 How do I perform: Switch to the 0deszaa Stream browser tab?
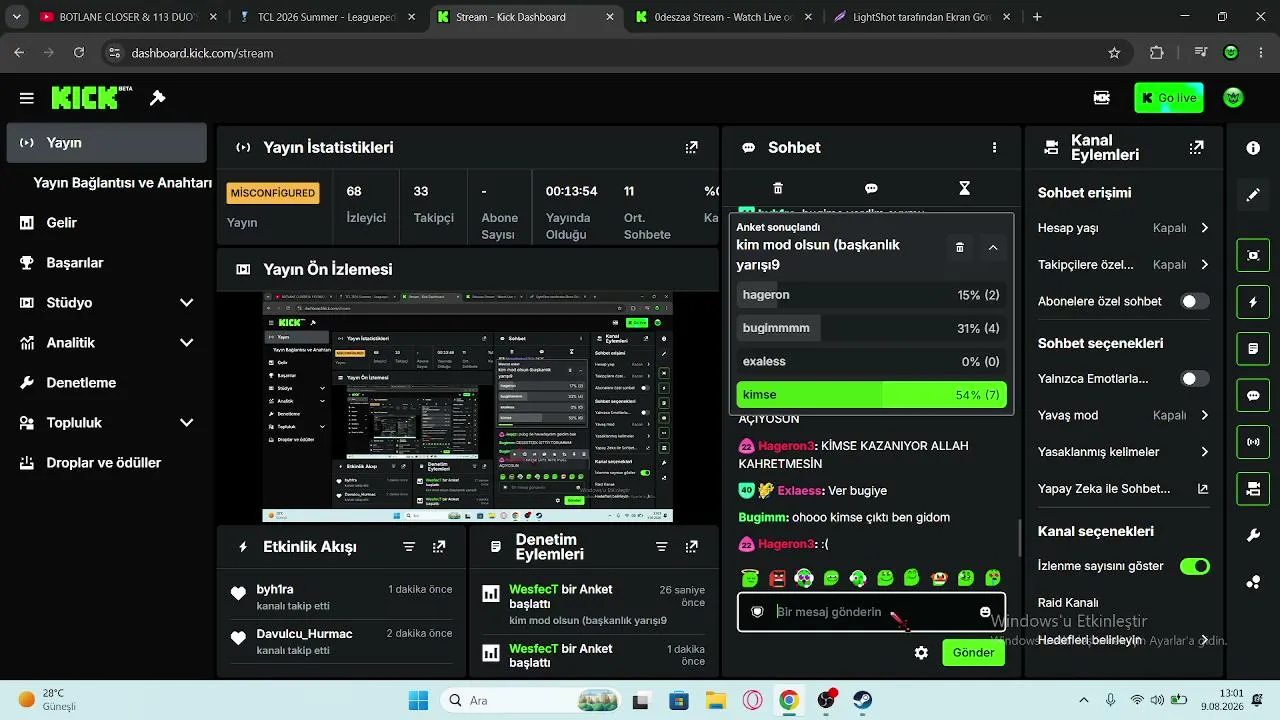pos(724,17)
